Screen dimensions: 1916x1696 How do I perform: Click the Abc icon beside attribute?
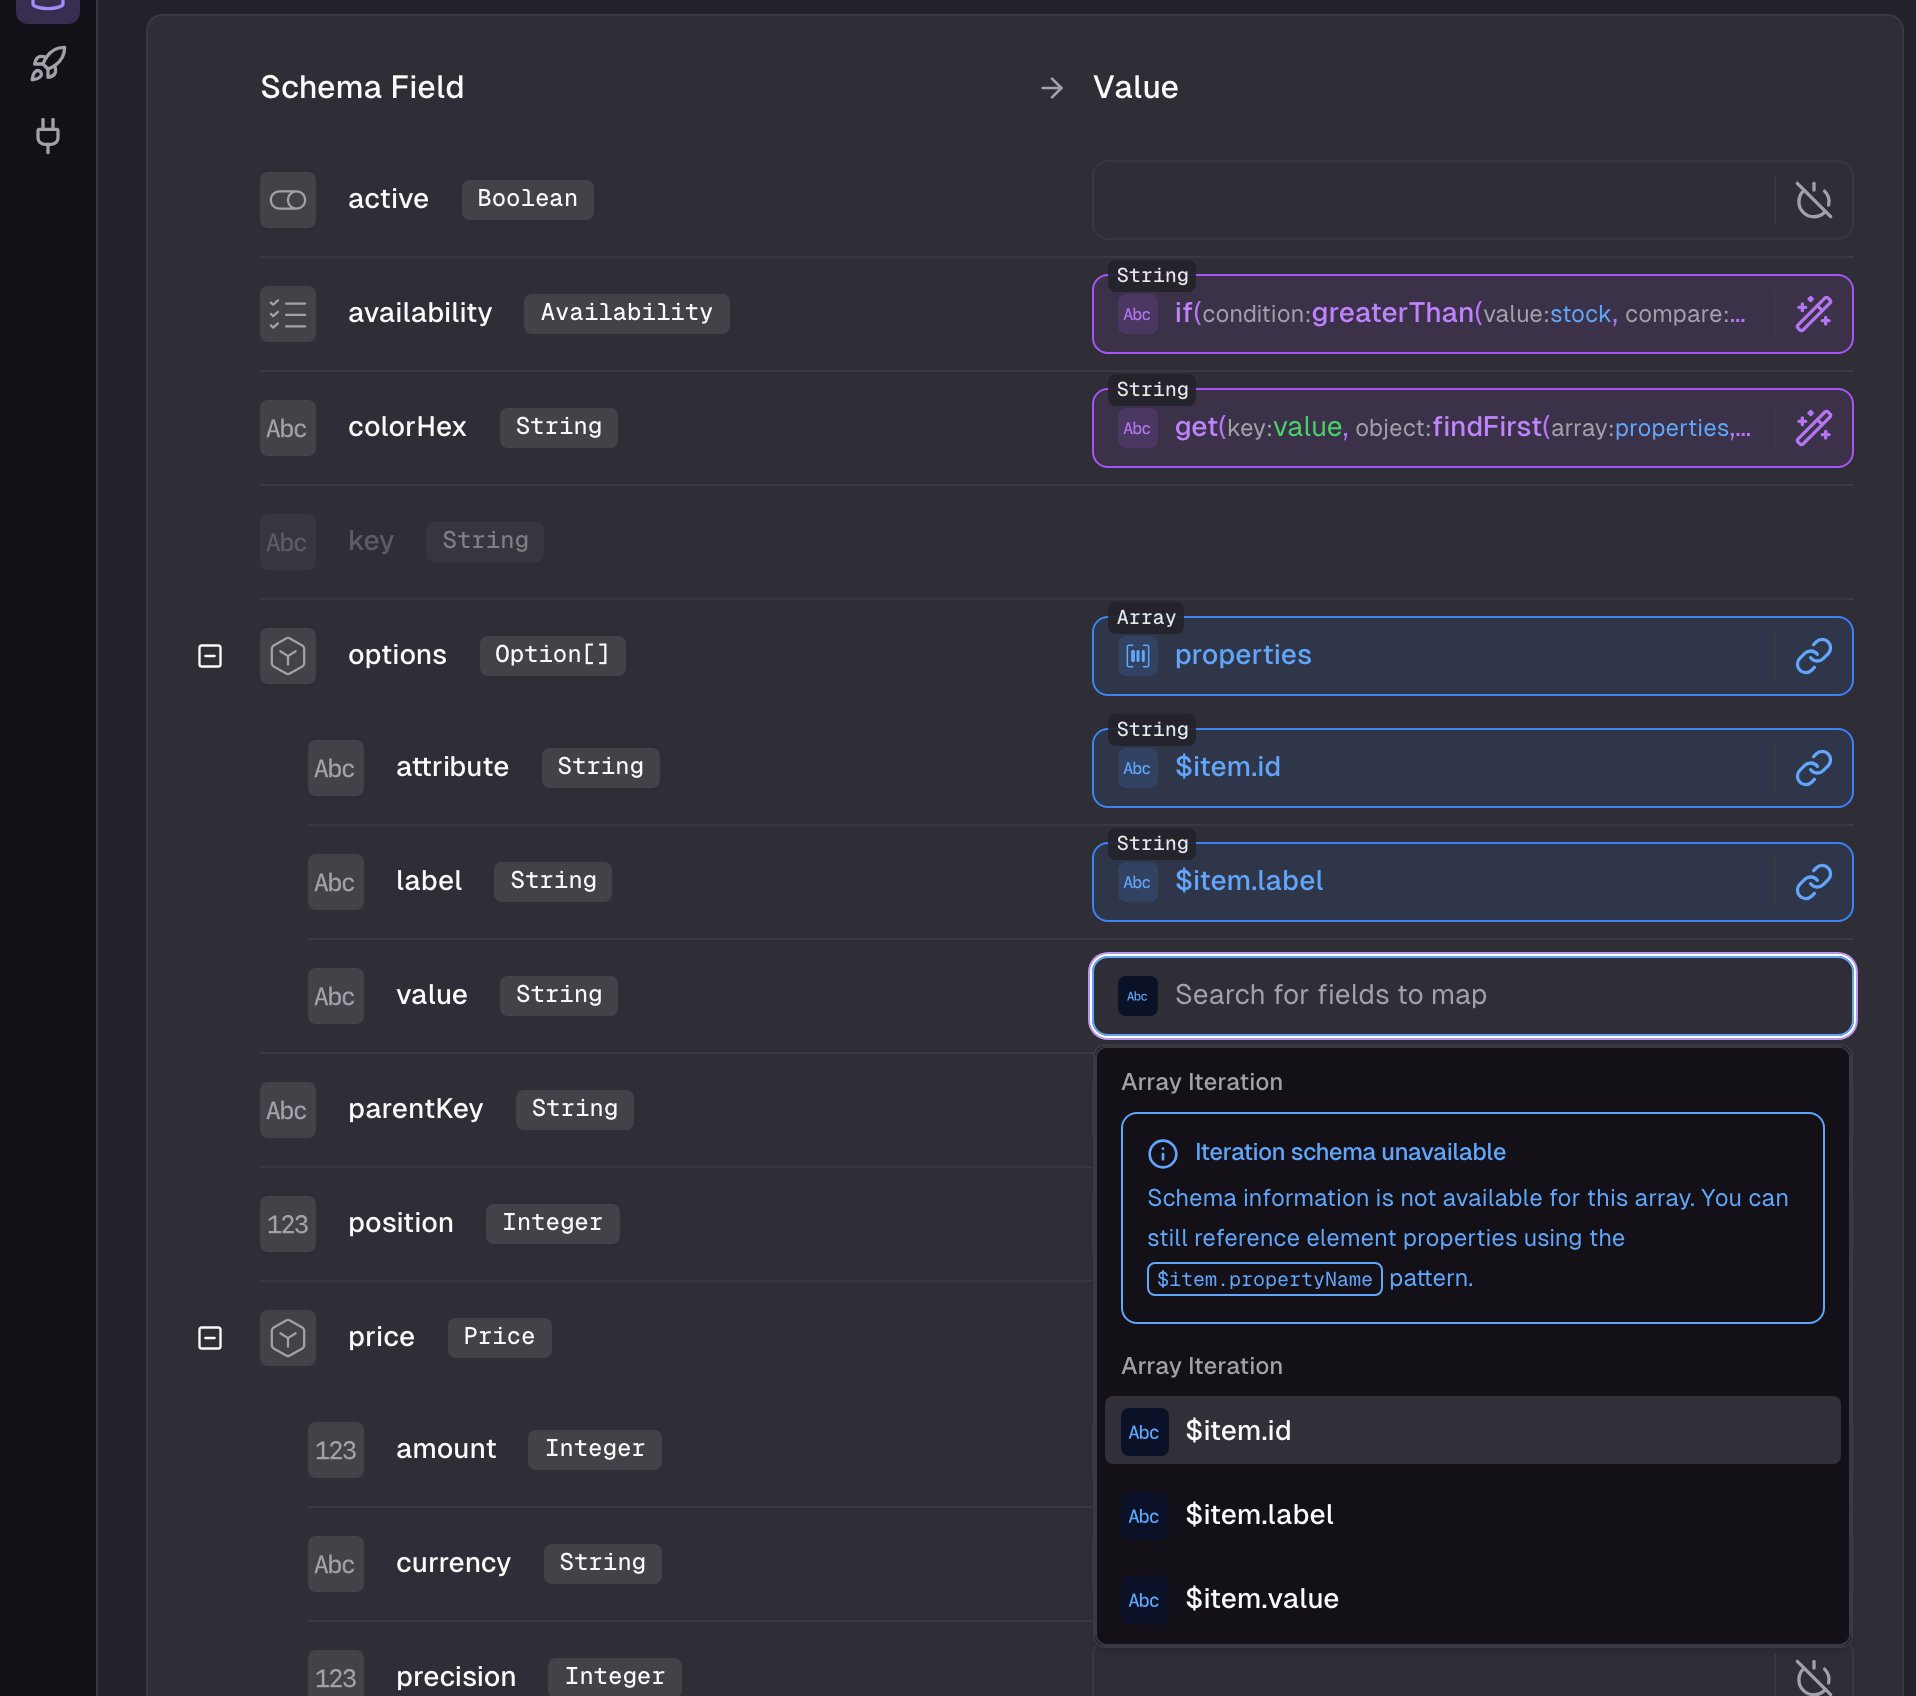tap(336, 768)
